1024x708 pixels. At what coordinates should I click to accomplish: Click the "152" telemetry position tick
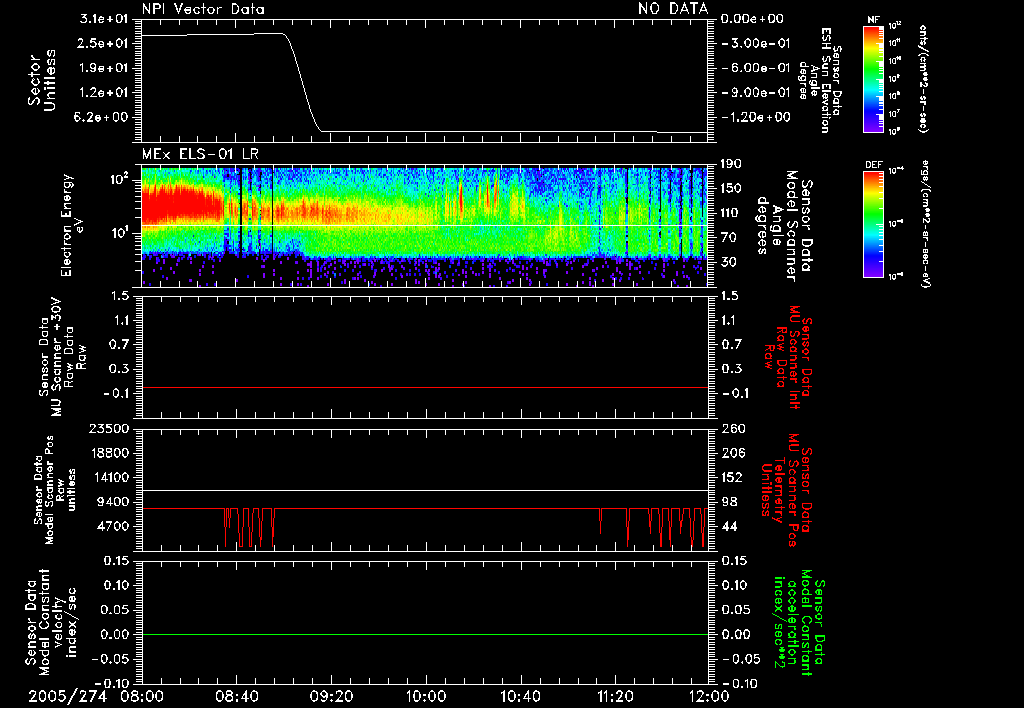coord(732,478)
